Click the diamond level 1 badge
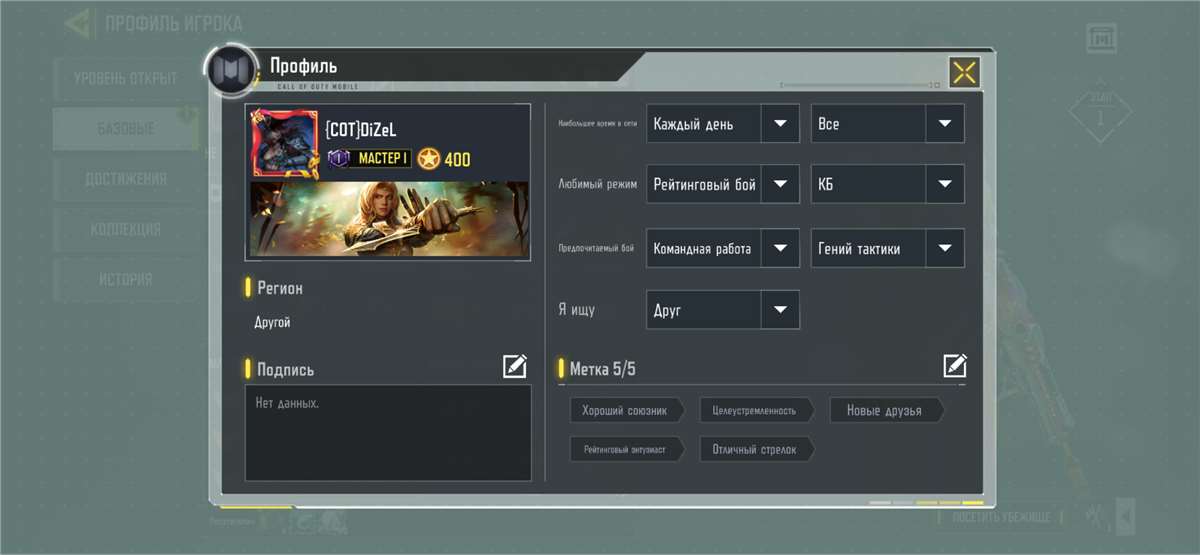 tap(1100, 112)
